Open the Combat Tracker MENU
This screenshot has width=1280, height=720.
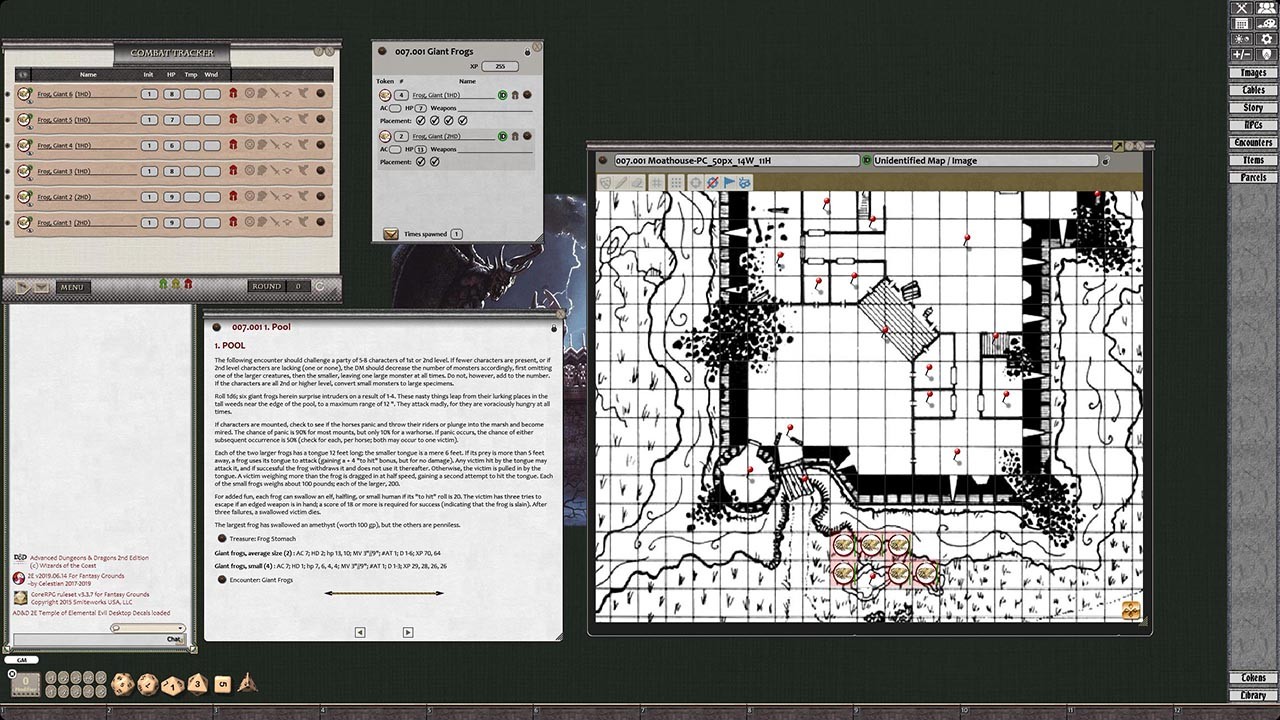(70, 287)
